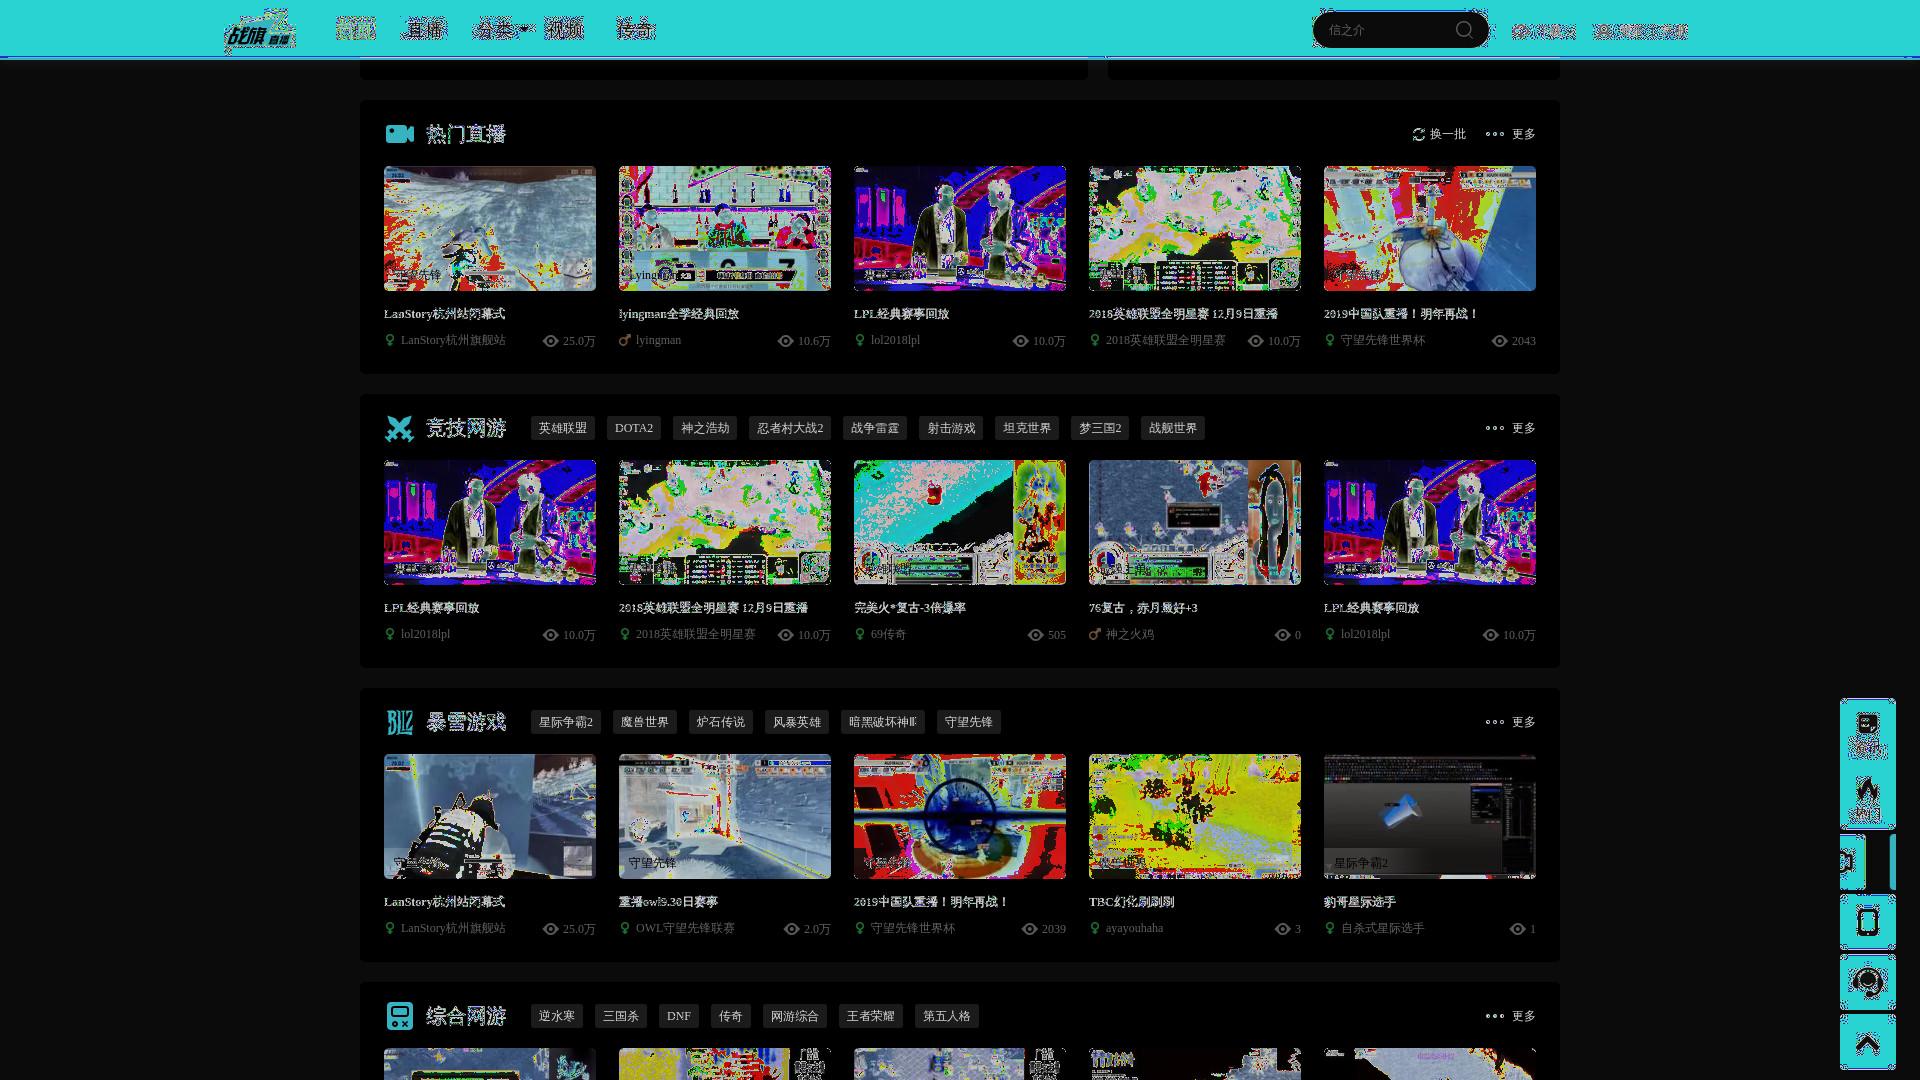Open the 豹哥星际选手 stream thumbnail

pyautogui.click(x=1430, y=816)
